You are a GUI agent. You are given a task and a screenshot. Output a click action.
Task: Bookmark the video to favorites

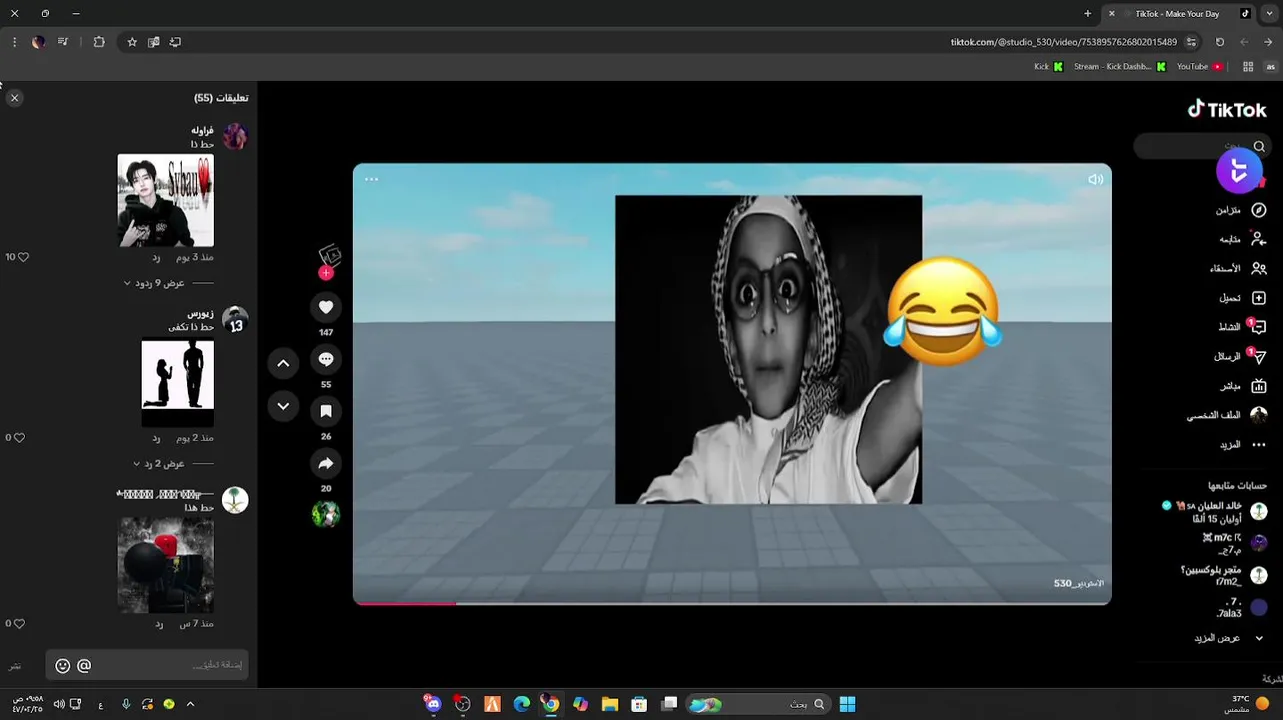click(x=326, y=411)
